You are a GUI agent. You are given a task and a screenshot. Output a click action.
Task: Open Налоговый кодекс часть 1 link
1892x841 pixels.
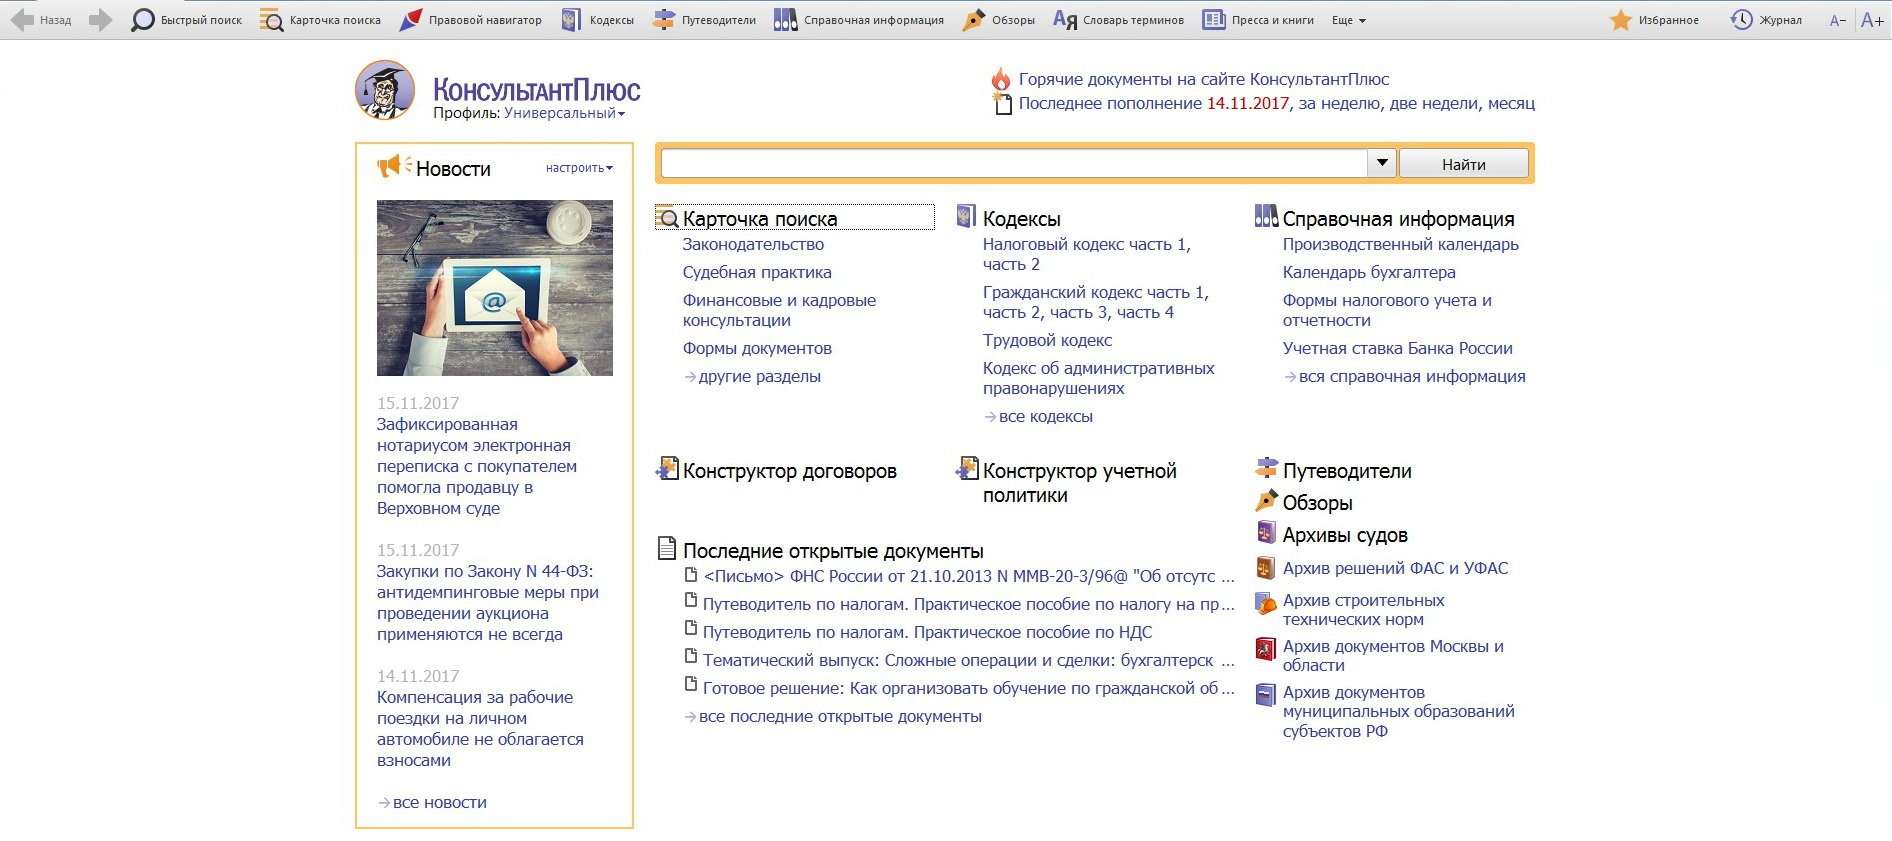[1087, 244]
